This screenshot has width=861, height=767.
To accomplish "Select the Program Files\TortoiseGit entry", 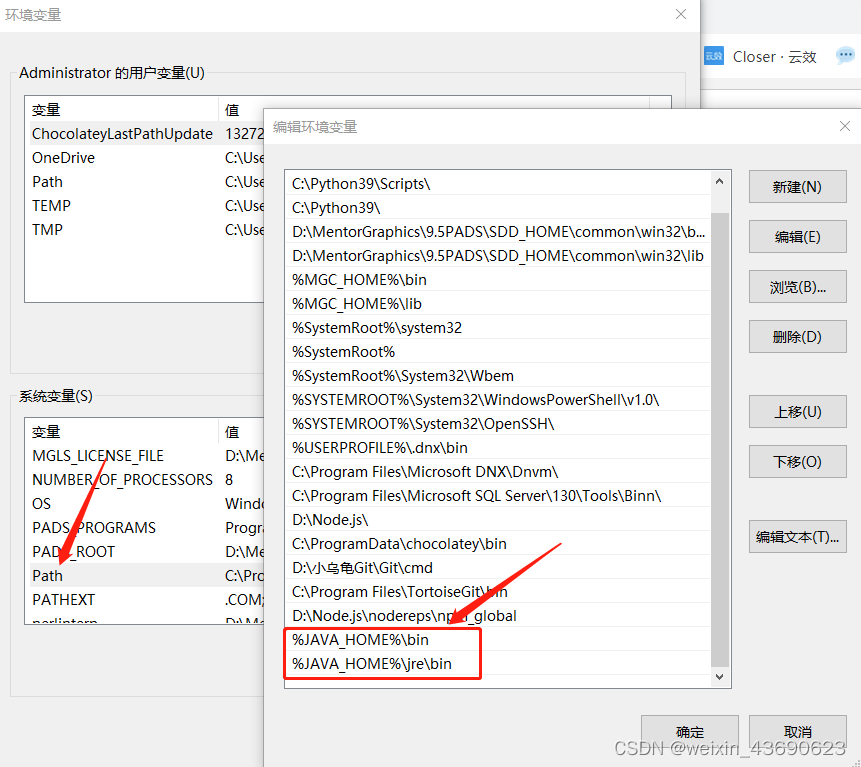I will pyautogui.click(x=498, y=592).
